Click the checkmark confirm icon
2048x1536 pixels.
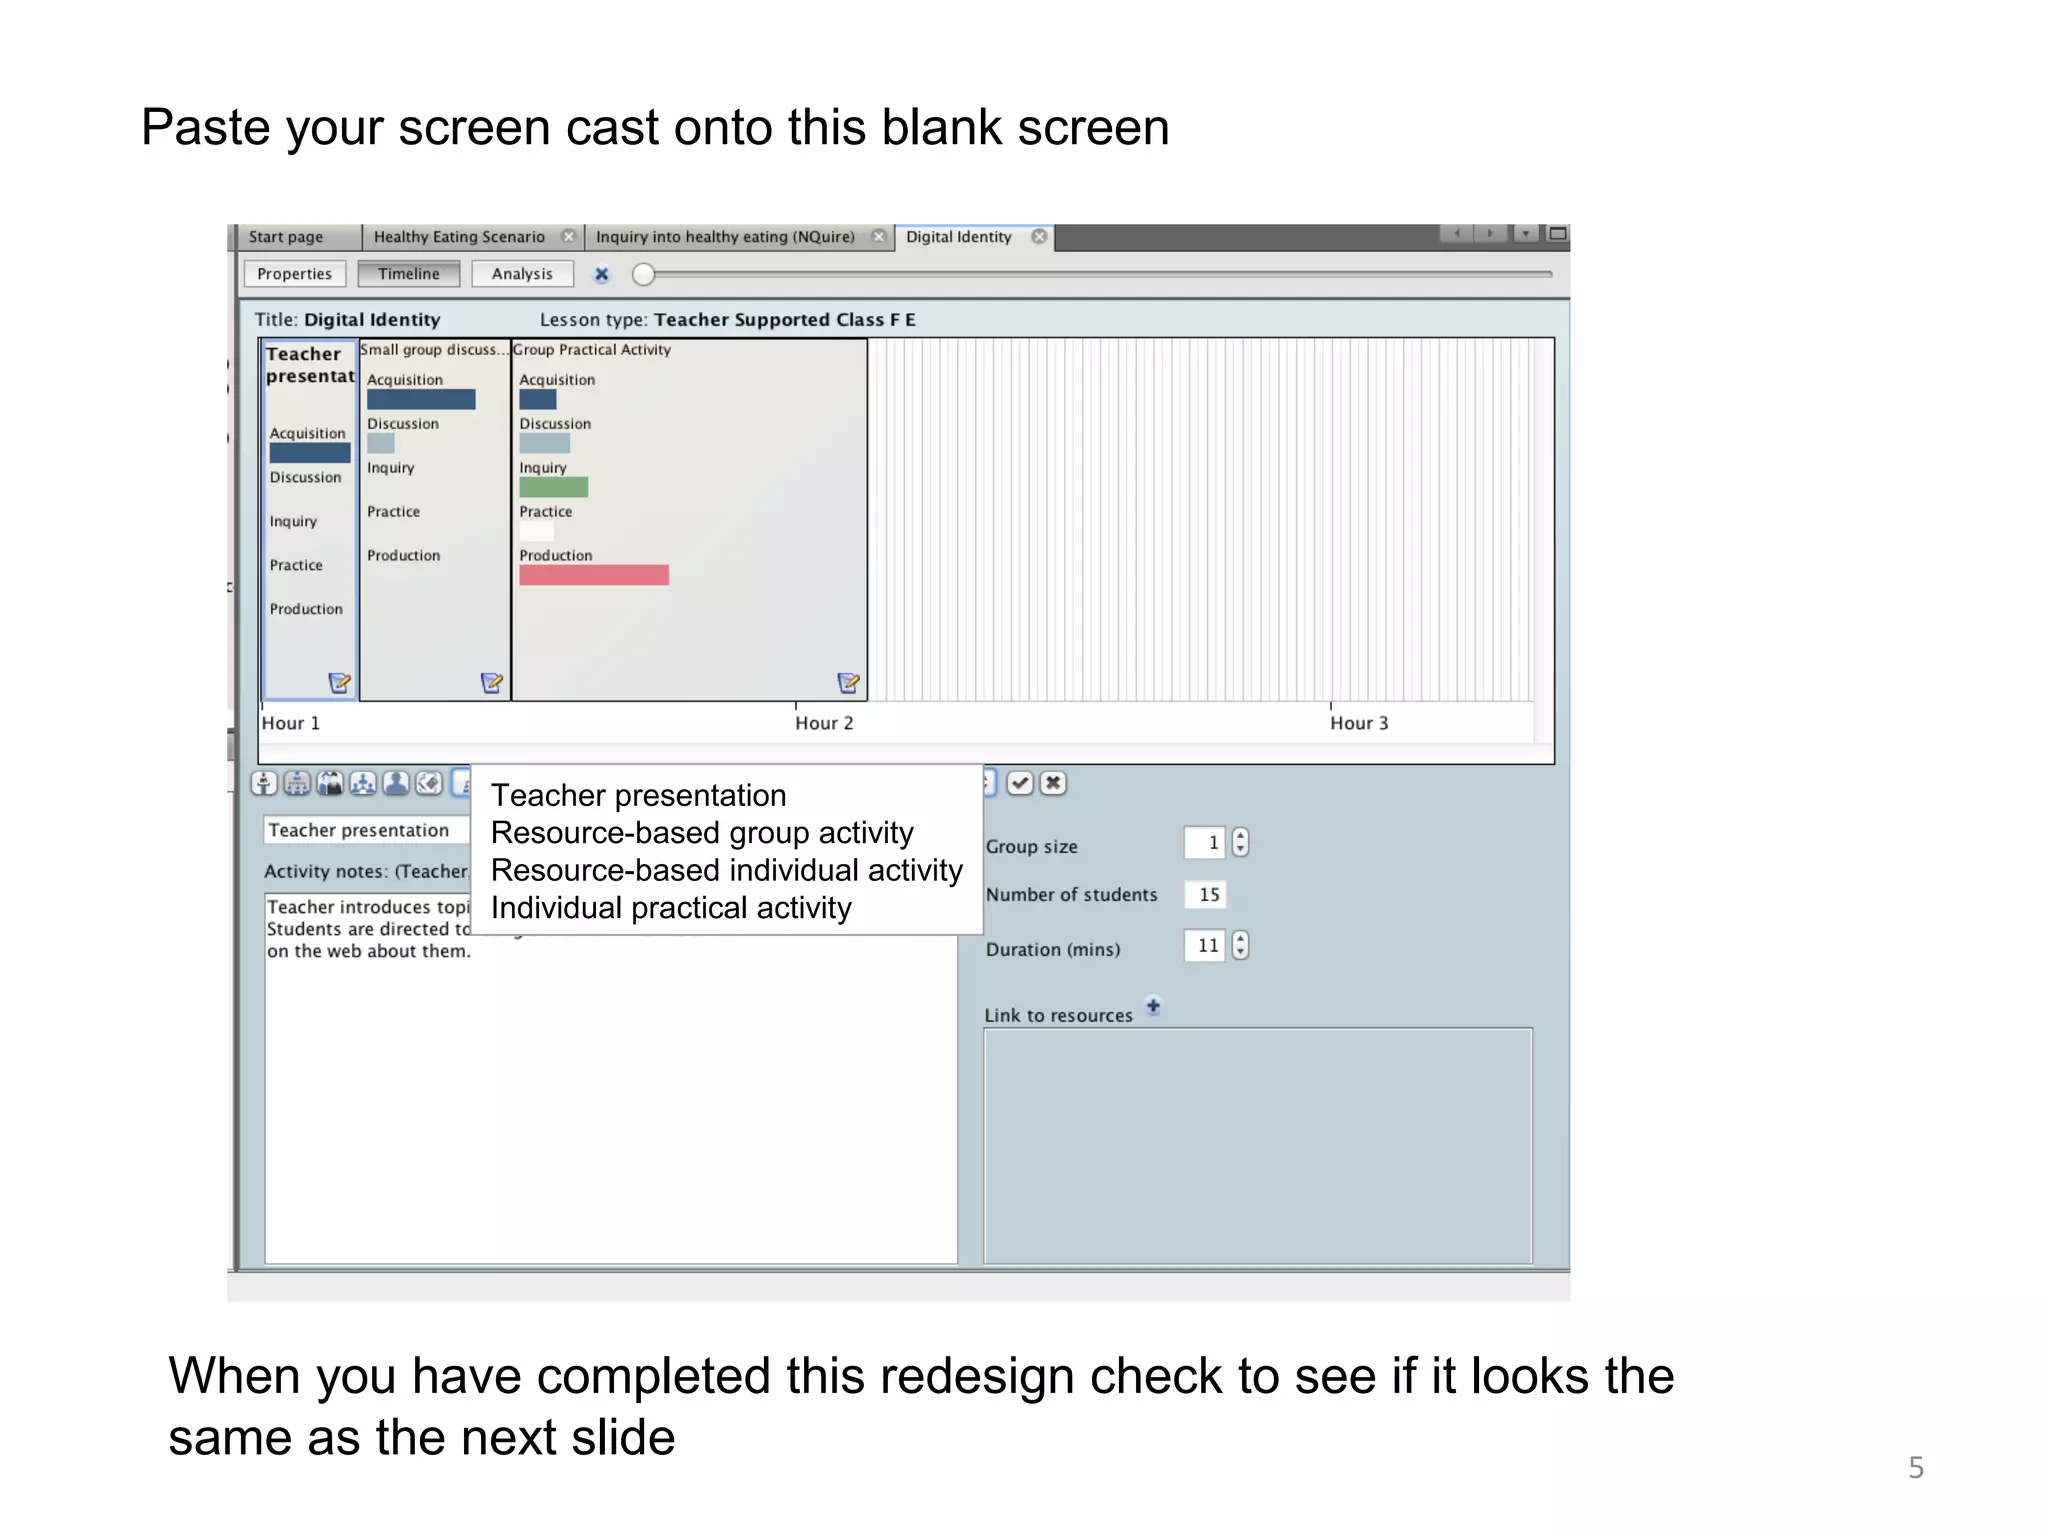click(1019, 783)
